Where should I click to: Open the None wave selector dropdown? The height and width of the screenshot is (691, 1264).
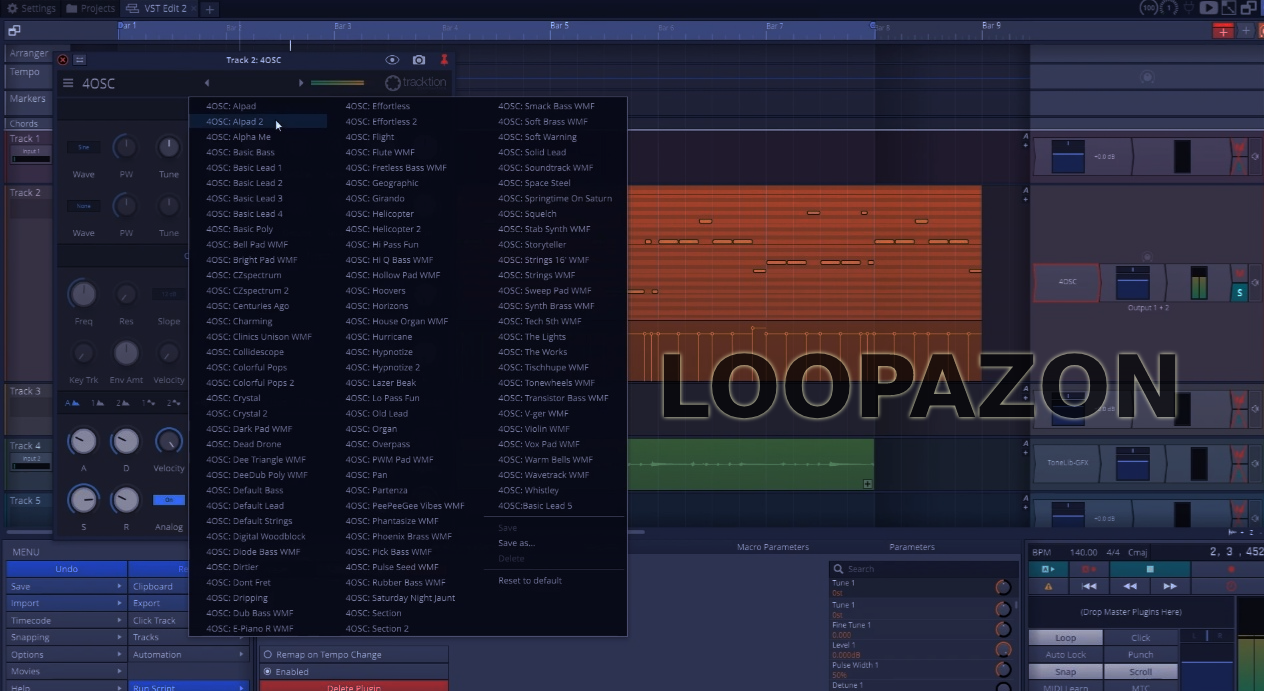tap(83, 206)
